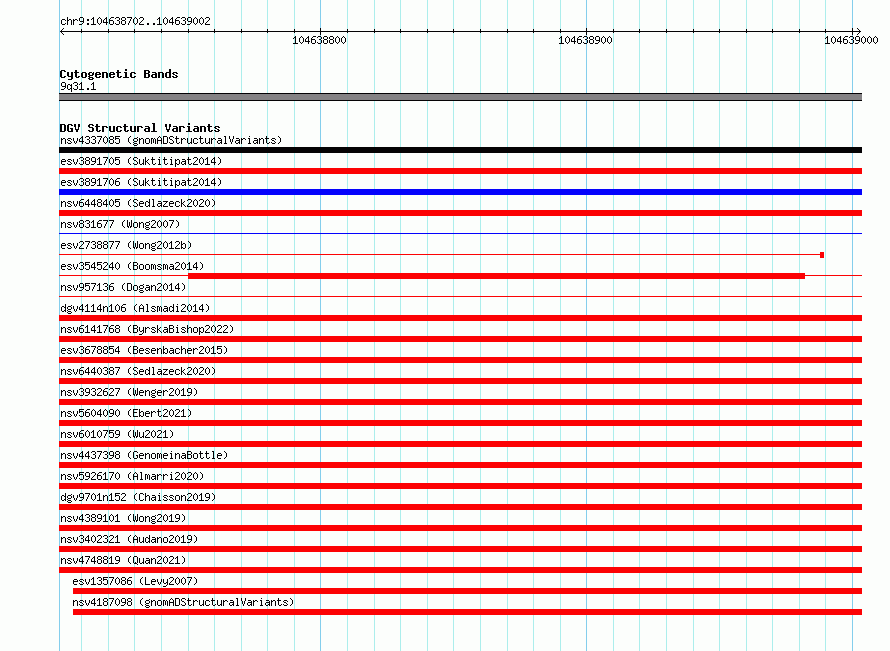
Task: Click the 104638900 ruler position label
Action: [x=585, y=40]
